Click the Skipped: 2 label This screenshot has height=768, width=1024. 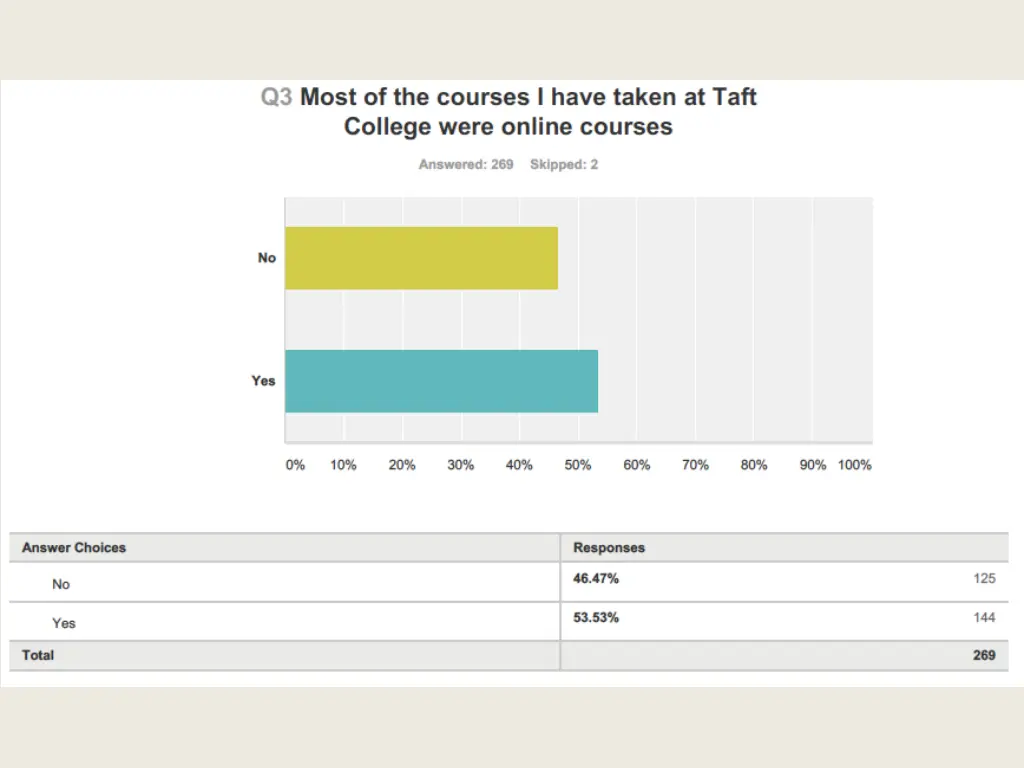point(564,165)
